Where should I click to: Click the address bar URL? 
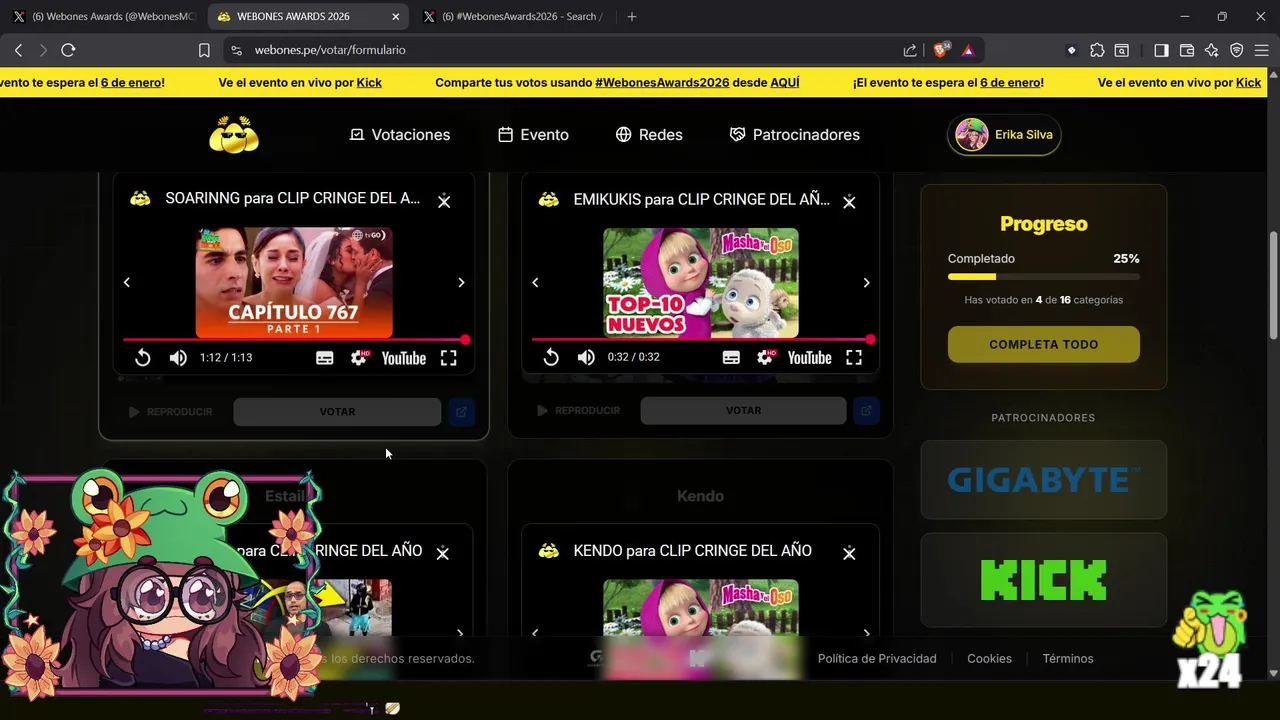tap(330, 50)
